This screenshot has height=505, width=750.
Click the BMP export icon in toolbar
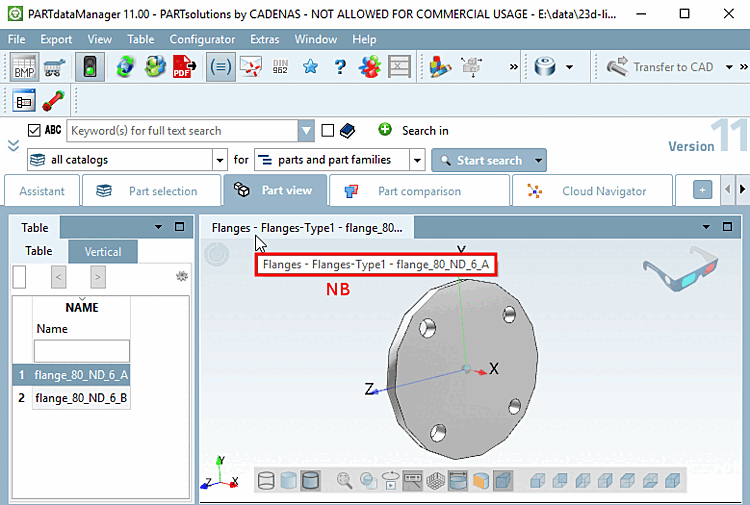pos(24,67)
